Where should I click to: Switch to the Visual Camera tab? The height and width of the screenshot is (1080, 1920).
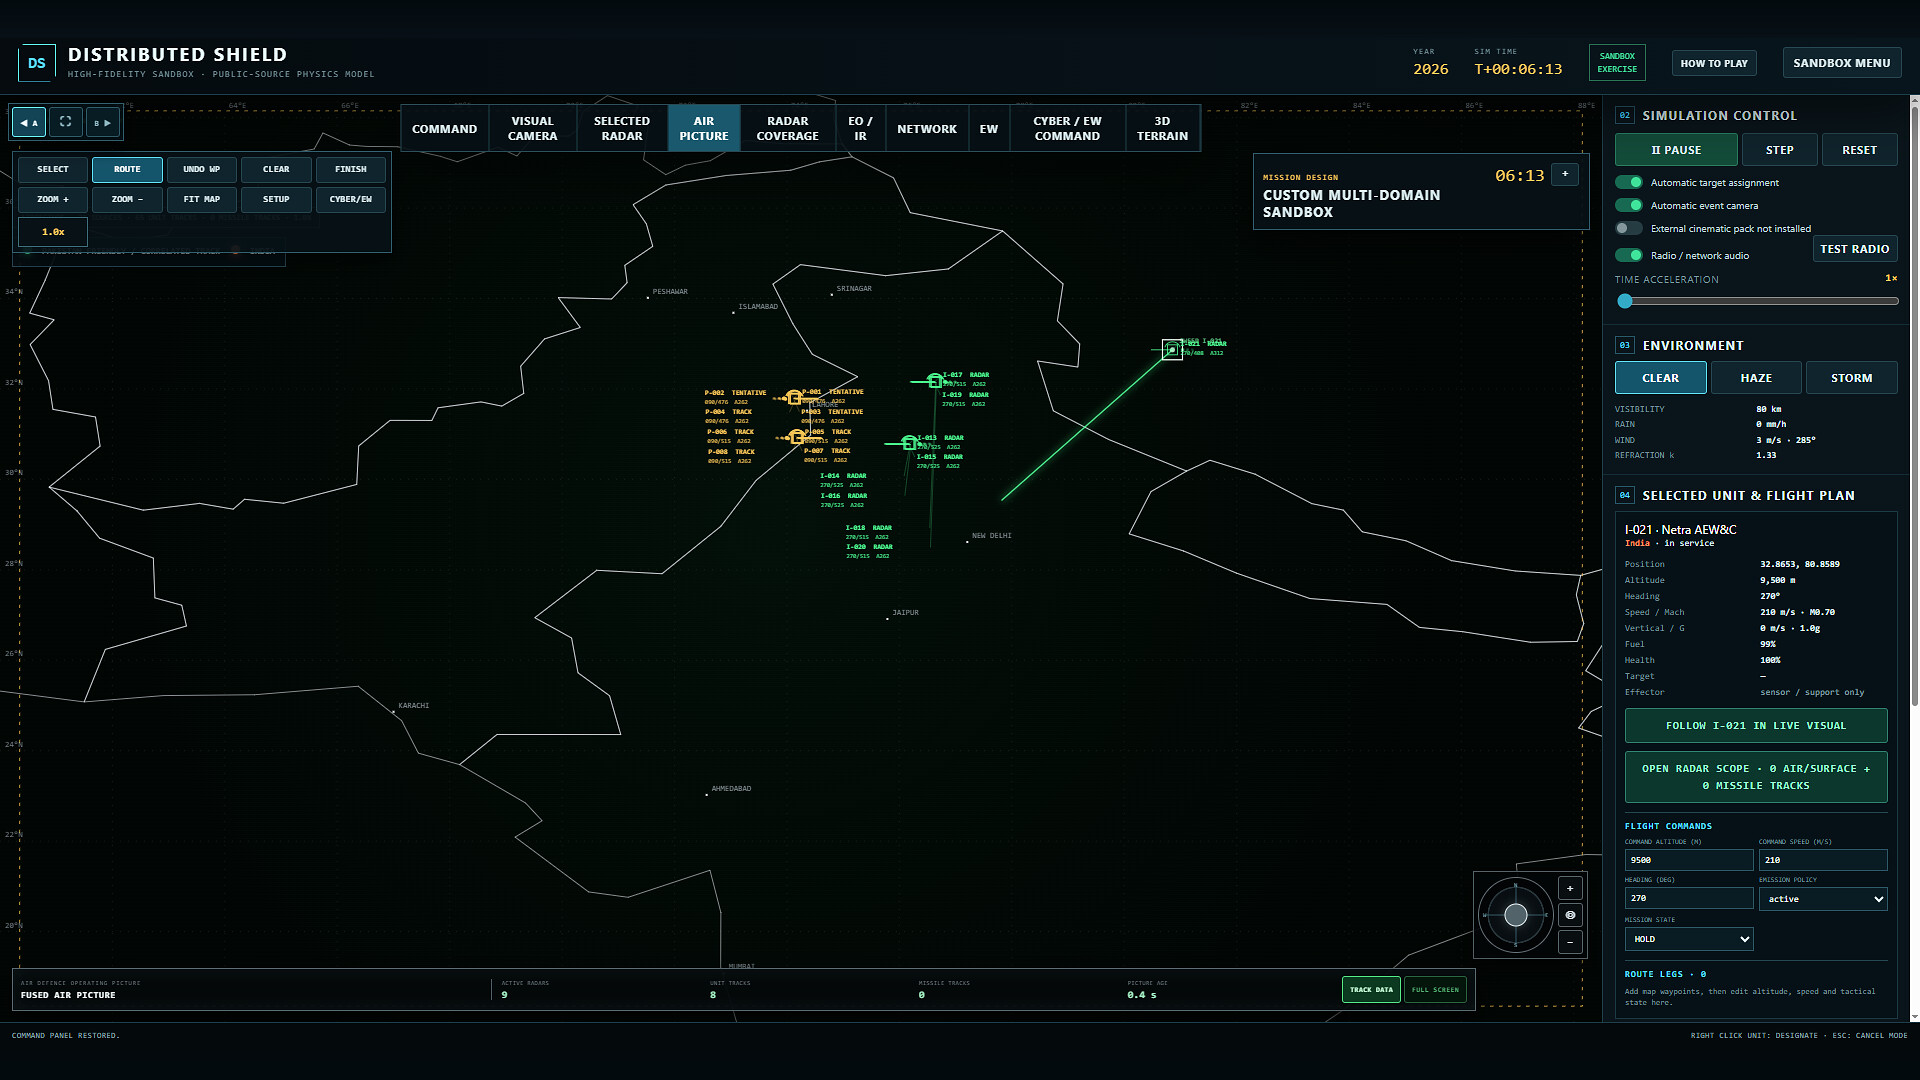click(532, 128)
